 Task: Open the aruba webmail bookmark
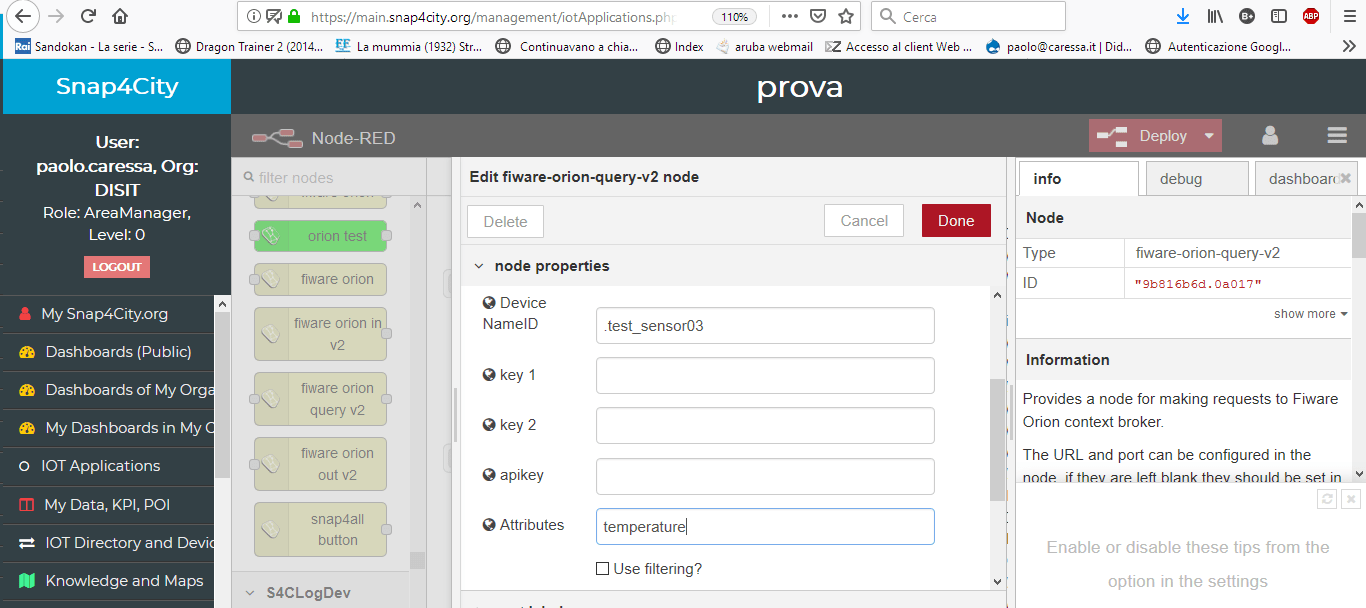tap(764, 46)
